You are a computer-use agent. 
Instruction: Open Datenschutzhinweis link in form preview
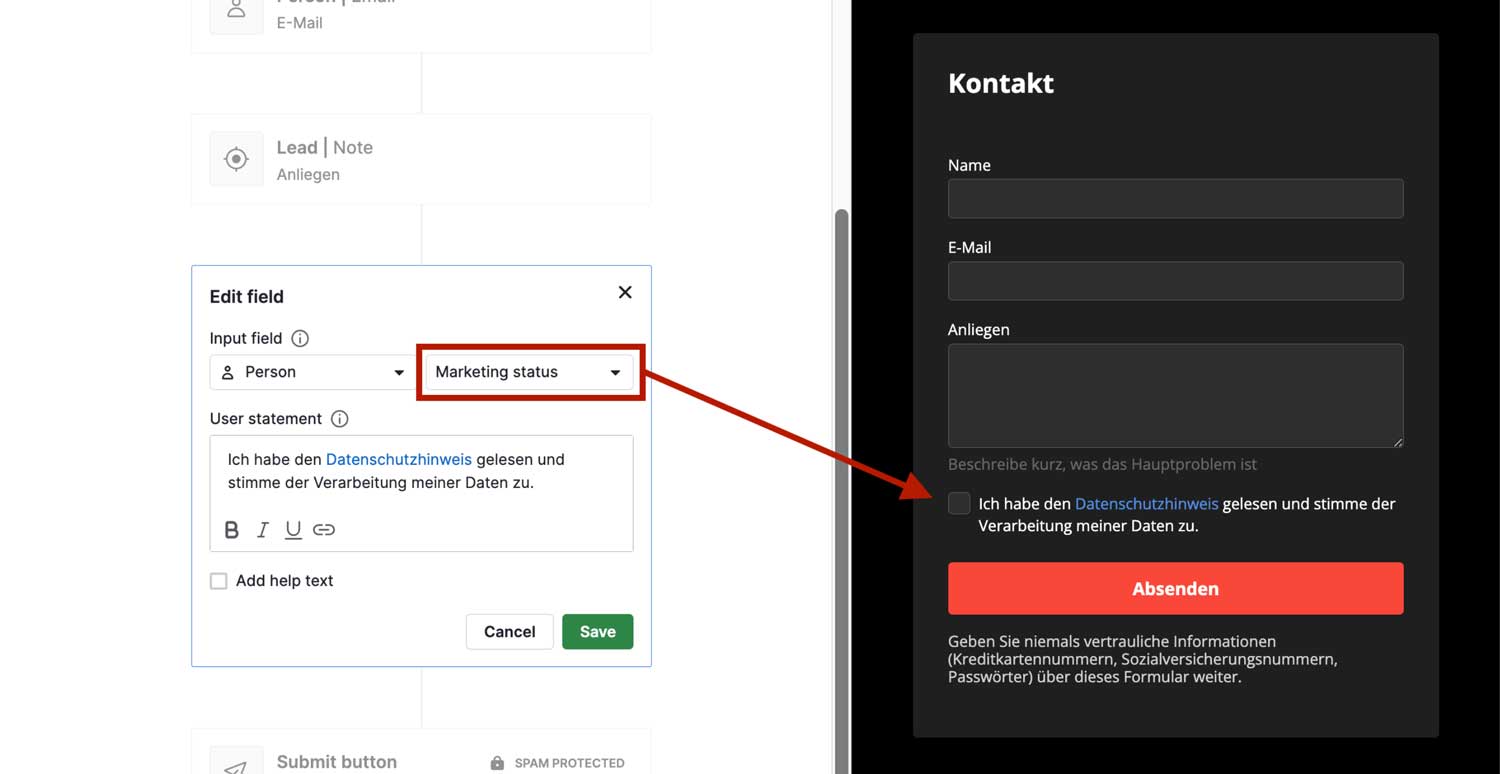[1146, 504]
